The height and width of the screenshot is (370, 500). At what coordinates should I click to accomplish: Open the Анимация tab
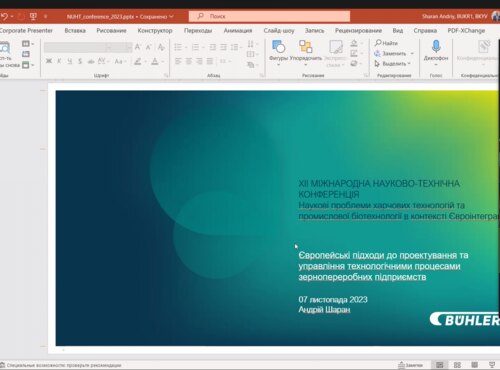coord(238,31)
